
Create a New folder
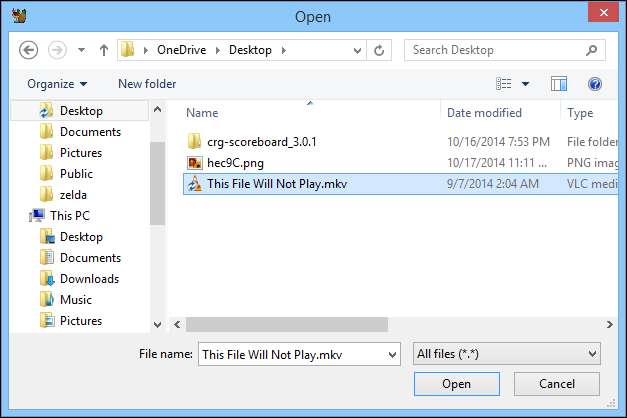point(147,84)
